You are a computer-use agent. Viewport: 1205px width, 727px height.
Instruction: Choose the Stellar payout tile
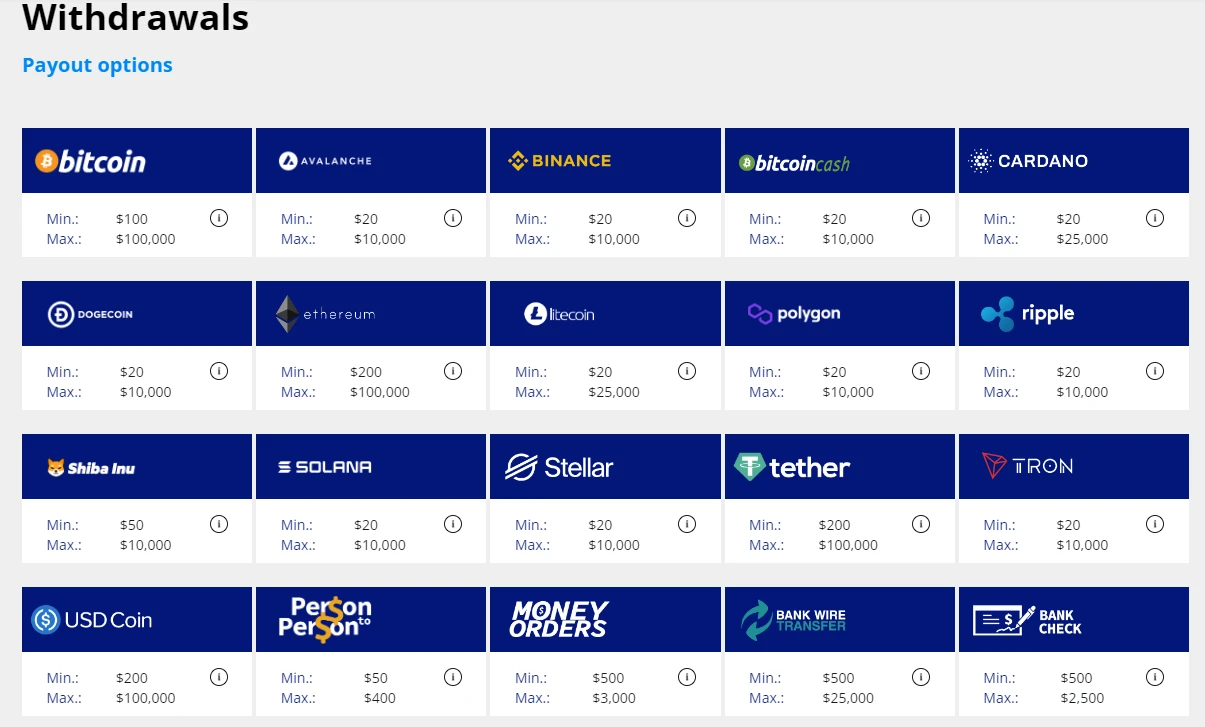pyautogui.click(x=604, y=466)
